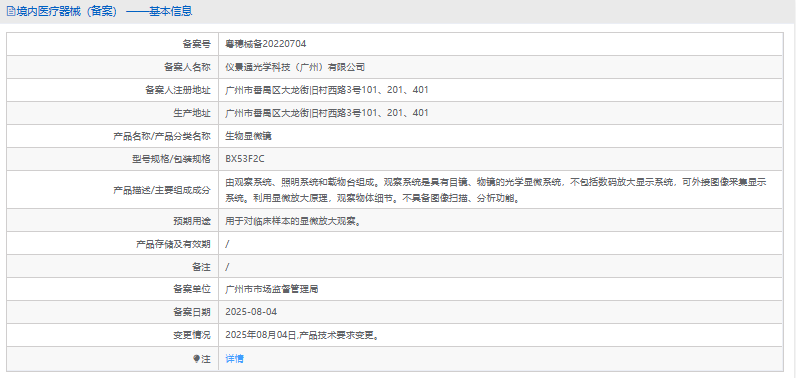
Task: Select company name 仪景通光学科技（广州）有限公司
Action: [295, 67]
